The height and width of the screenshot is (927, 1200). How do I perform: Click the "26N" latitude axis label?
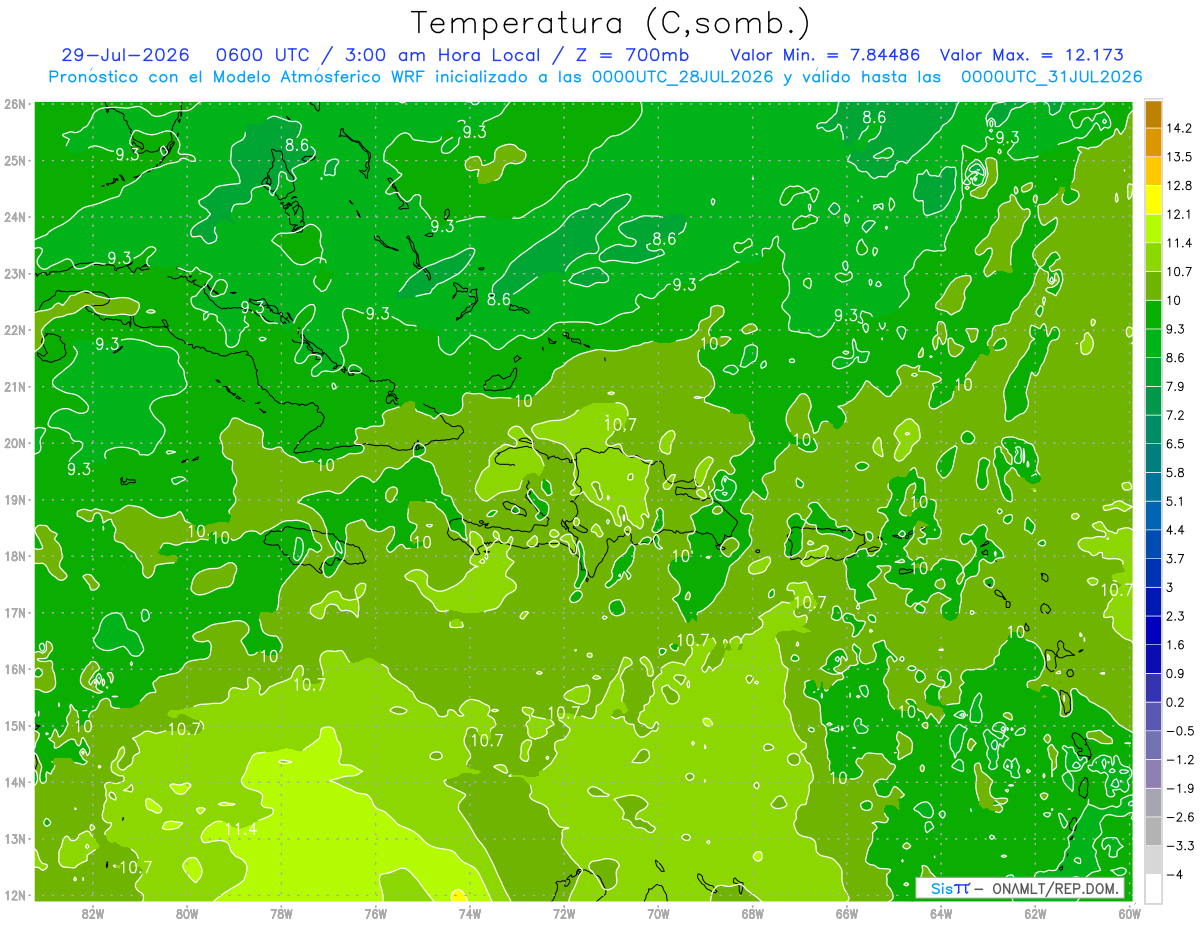point(15,104)
